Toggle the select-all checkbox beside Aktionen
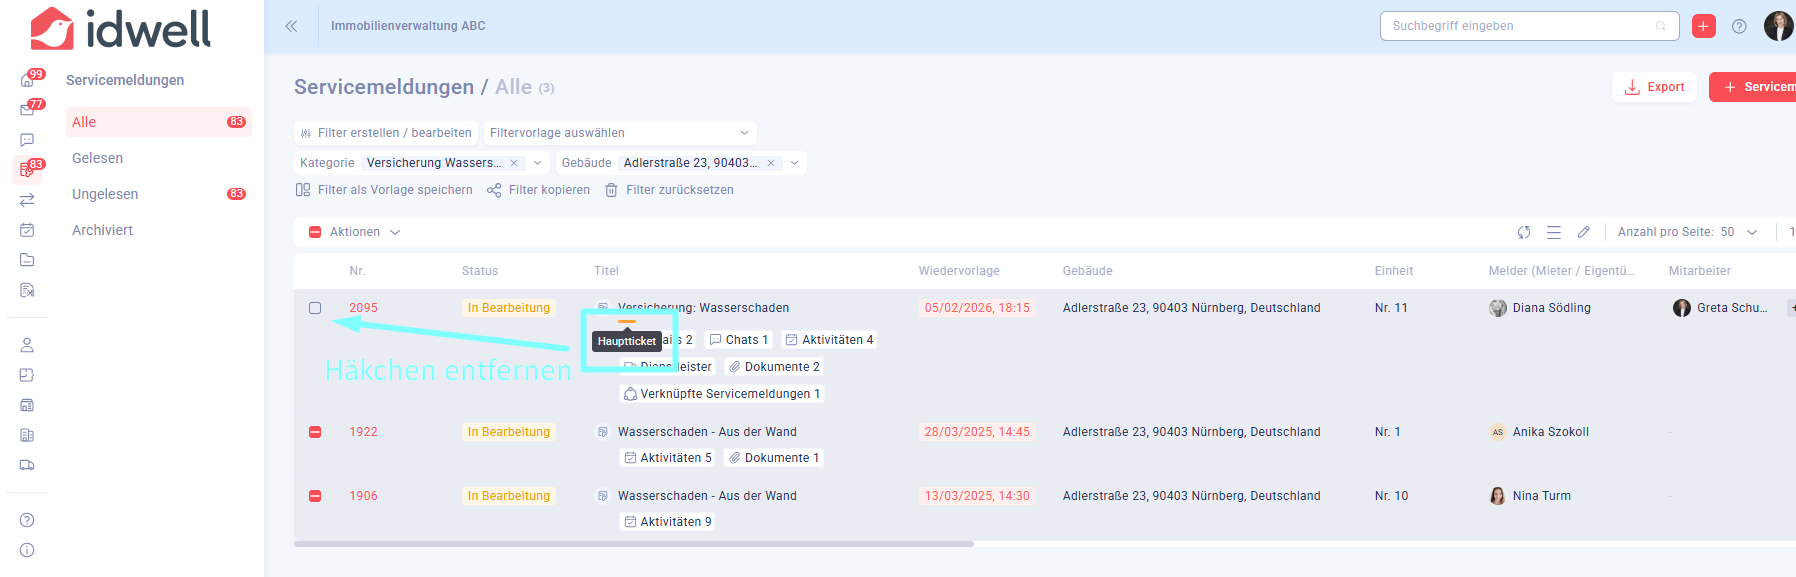This screenshot has height=577, width=1796. pos(315,232)
